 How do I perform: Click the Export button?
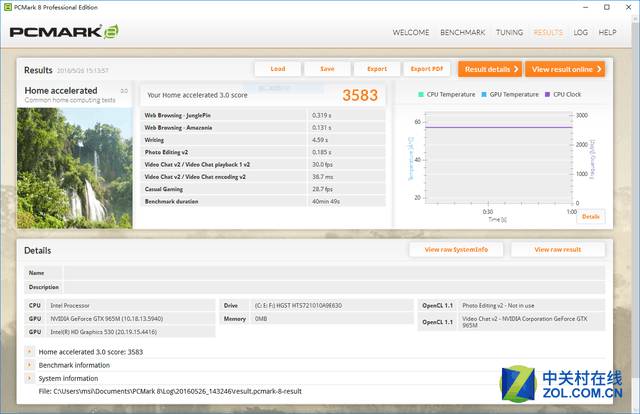pyautogui.click(x=377, y=69)
